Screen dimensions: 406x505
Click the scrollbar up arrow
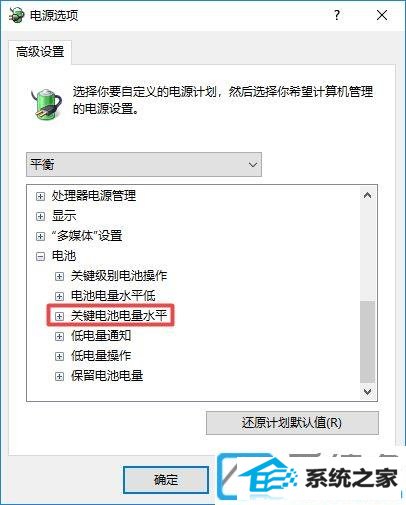[x=367, y=196]
